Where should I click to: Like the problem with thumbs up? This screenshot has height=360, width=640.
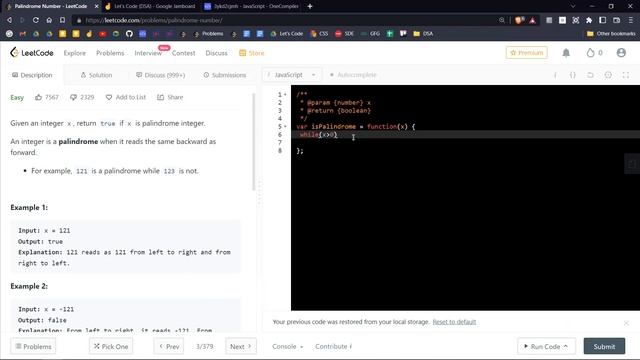pyautogui.click(x=38, y=97)
